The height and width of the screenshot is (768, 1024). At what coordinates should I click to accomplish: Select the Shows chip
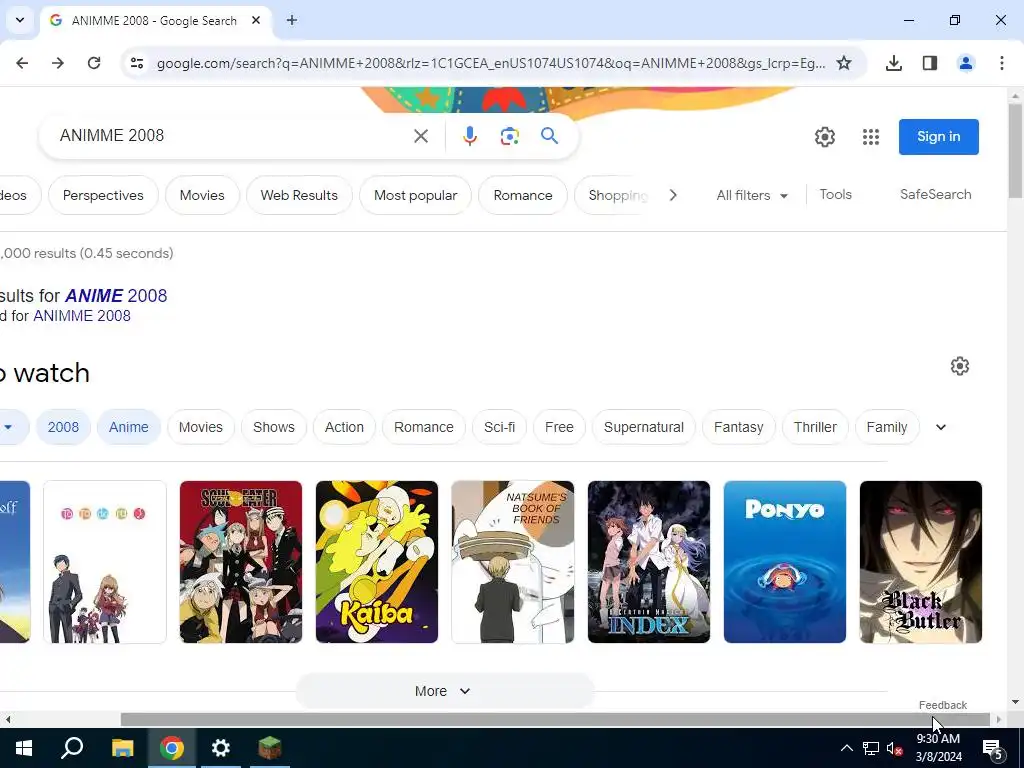click(274, 427)
